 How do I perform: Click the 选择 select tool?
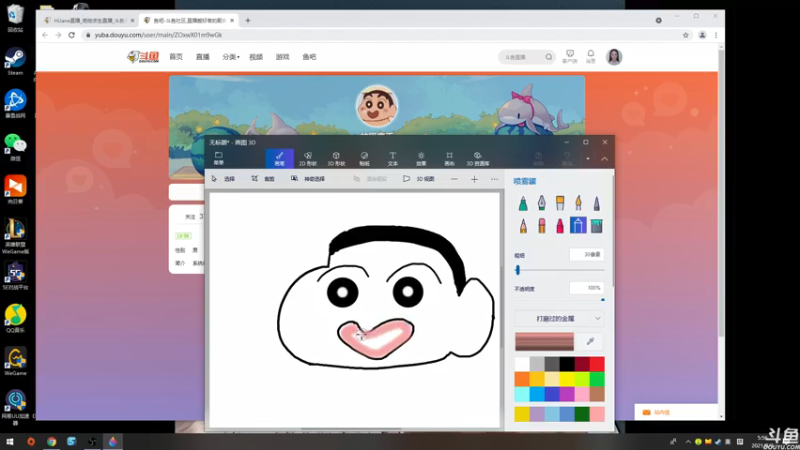point(223,179)
